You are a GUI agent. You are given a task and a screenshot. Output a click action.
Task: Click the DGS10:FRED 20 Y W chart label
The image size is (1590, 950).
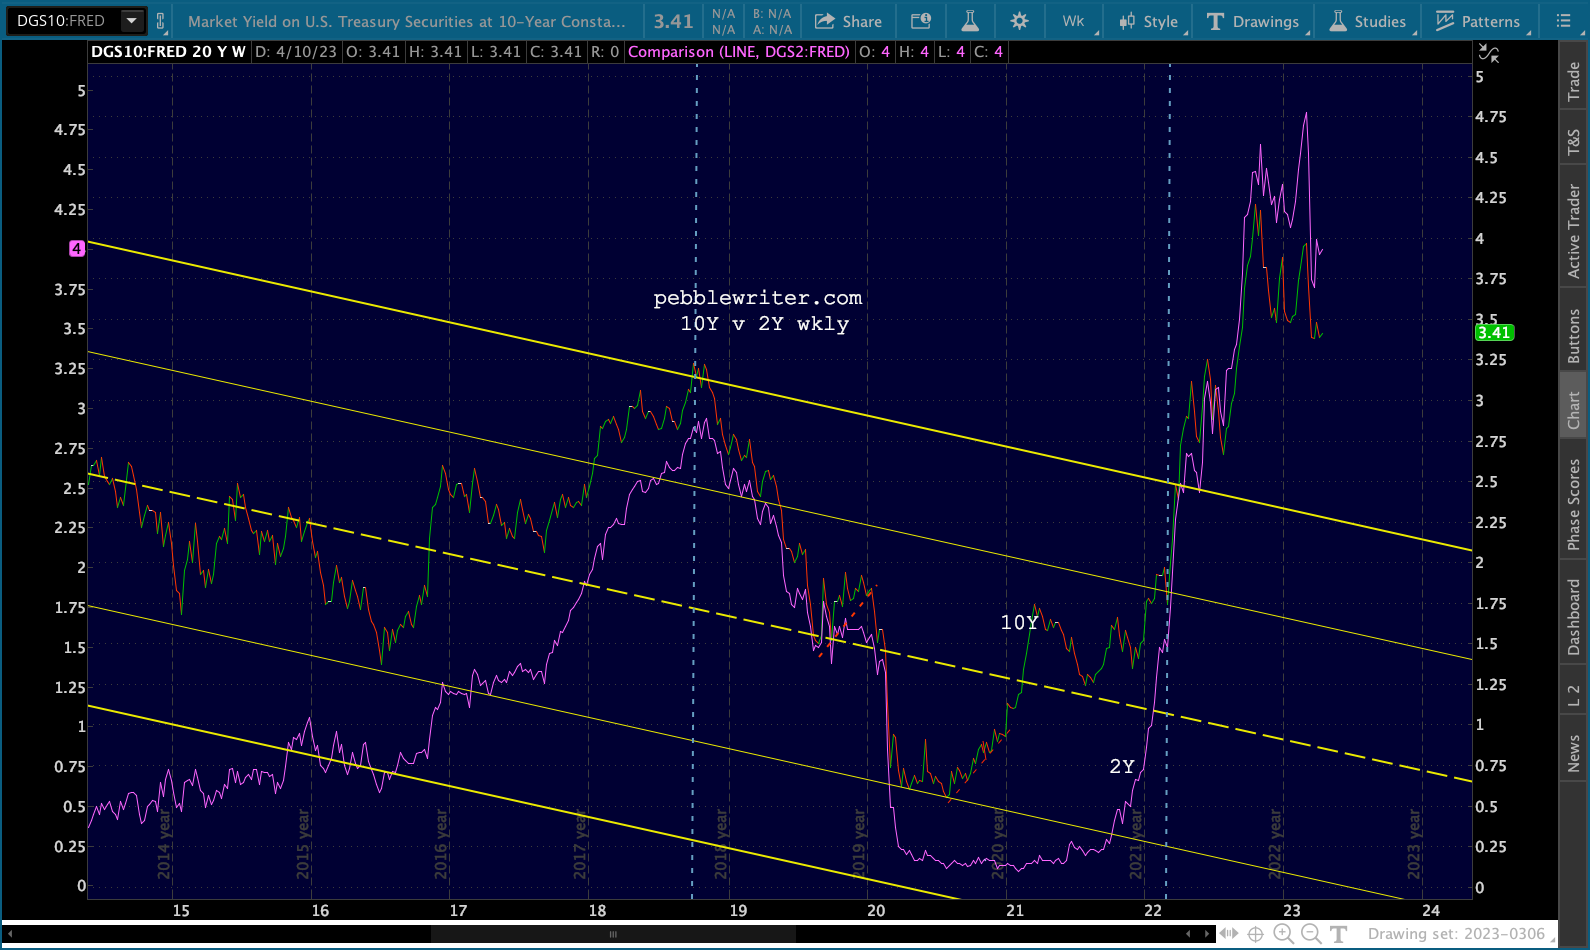coord(168,52)
